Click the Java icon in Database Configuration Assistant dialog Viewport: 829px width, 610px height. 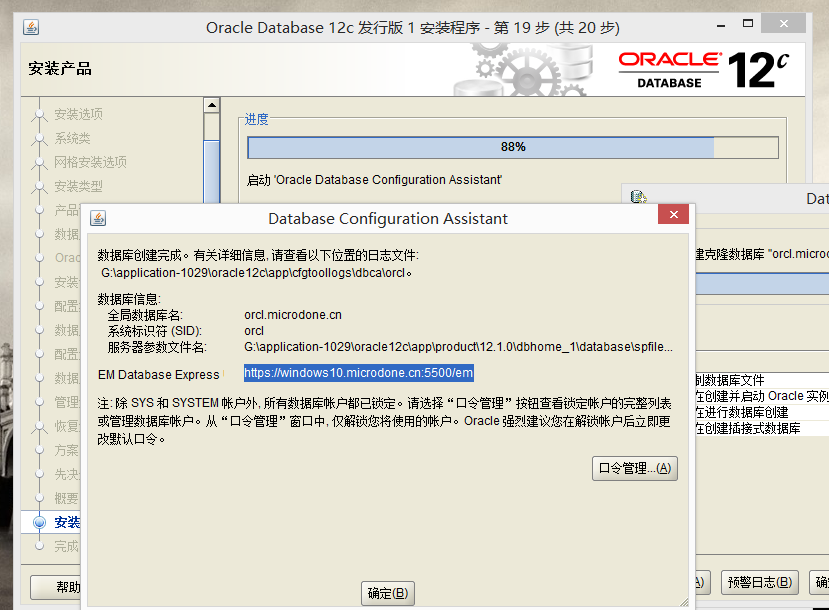[98, 218]
